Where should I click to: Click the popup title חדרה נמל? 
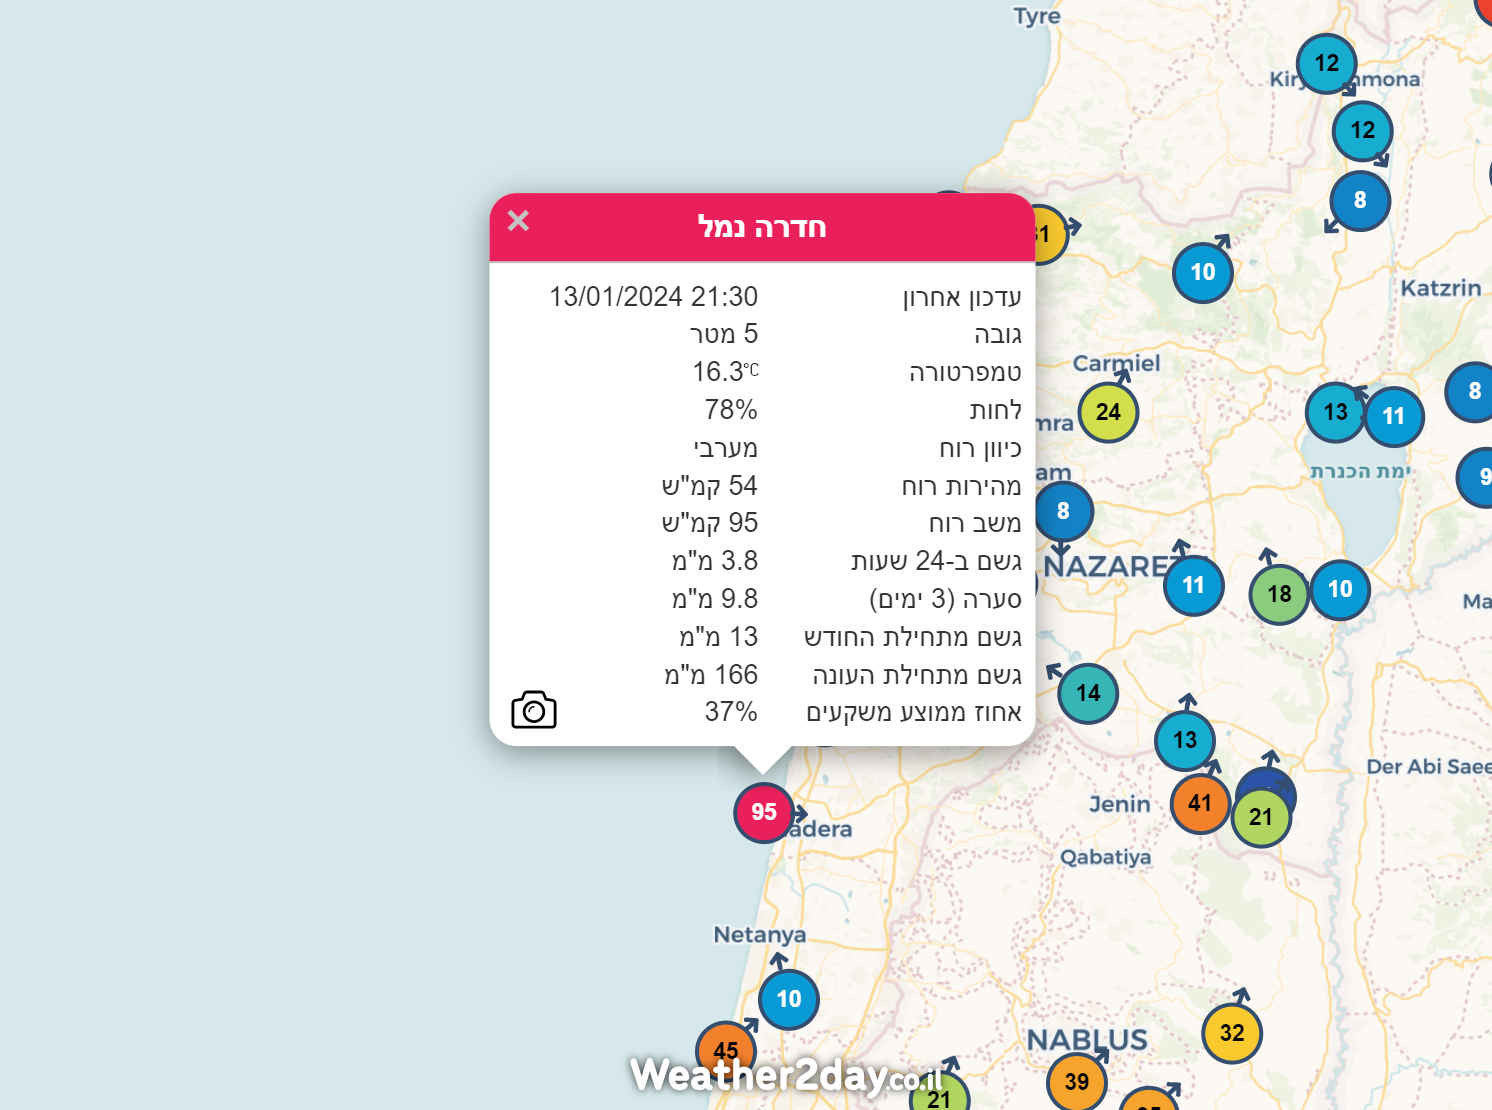point(762,227)
